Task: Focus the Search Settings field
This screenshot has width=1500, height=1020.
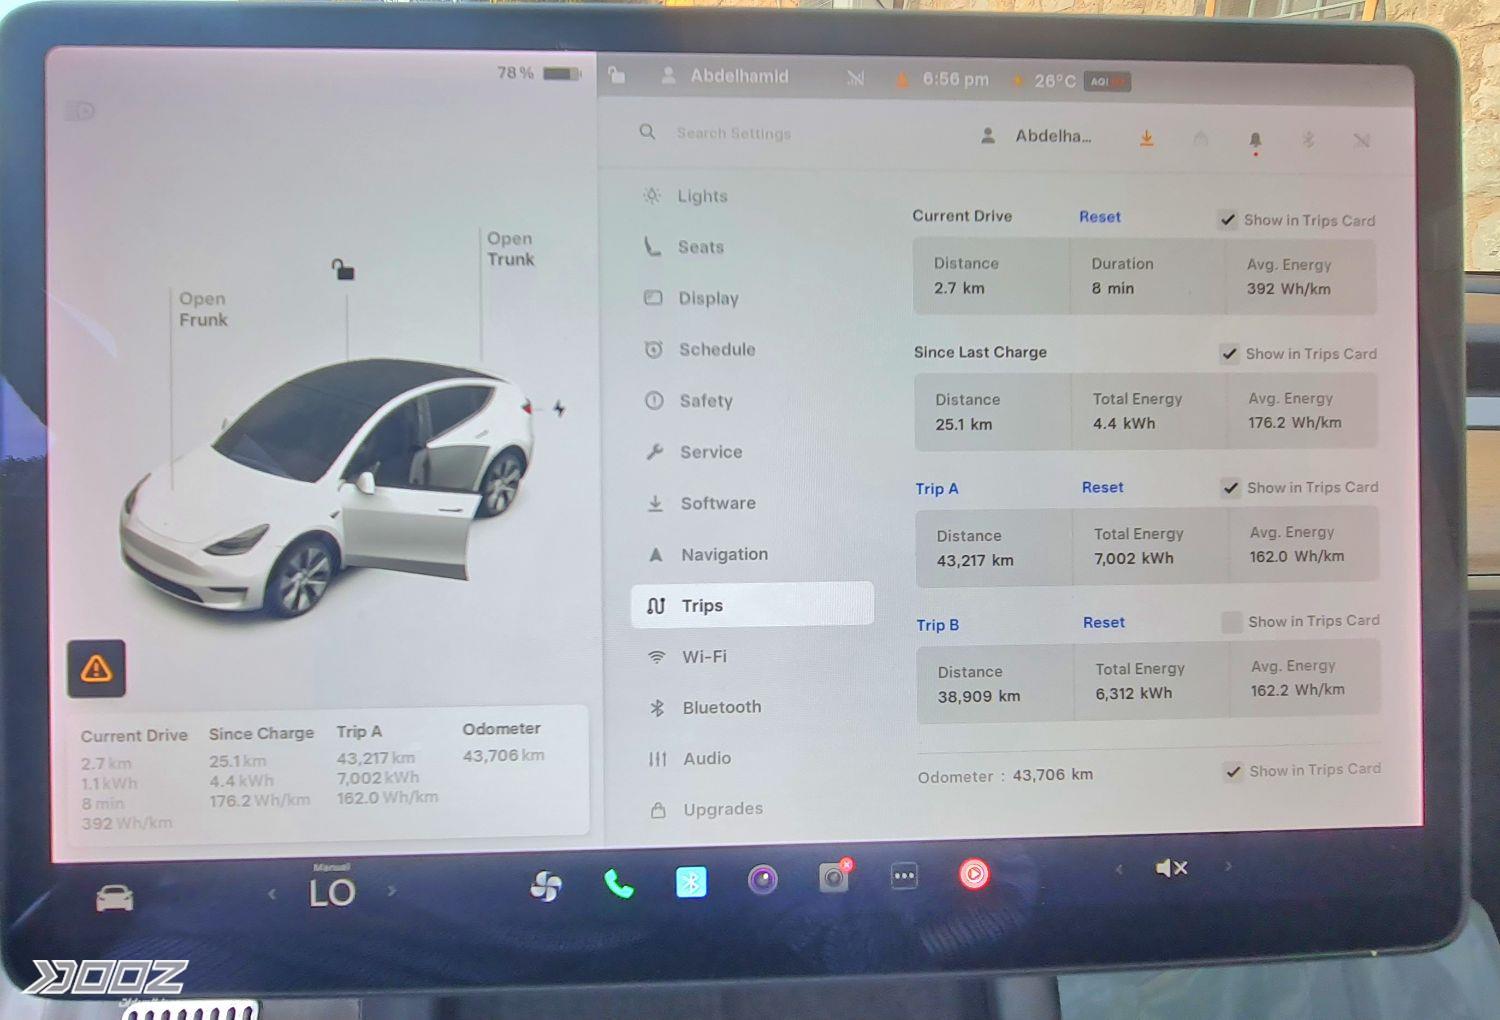Action: pyautogui.click(x=733, y=133)
